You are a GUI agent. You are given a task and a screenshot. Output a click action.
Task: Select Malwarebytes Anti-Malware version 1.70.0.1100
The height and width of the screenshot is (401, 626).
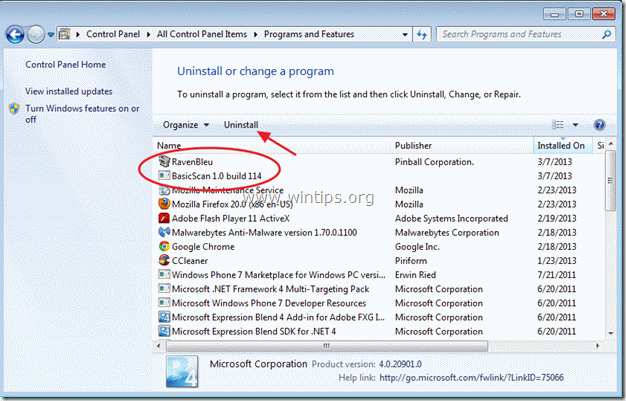pos(264,233)
